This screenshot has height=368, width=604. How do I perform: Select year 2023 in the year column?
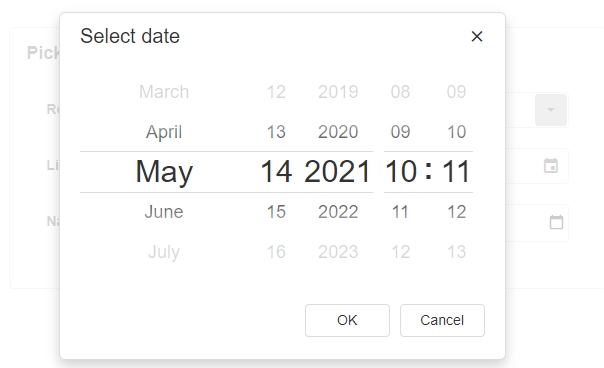[x=338, y=252]
